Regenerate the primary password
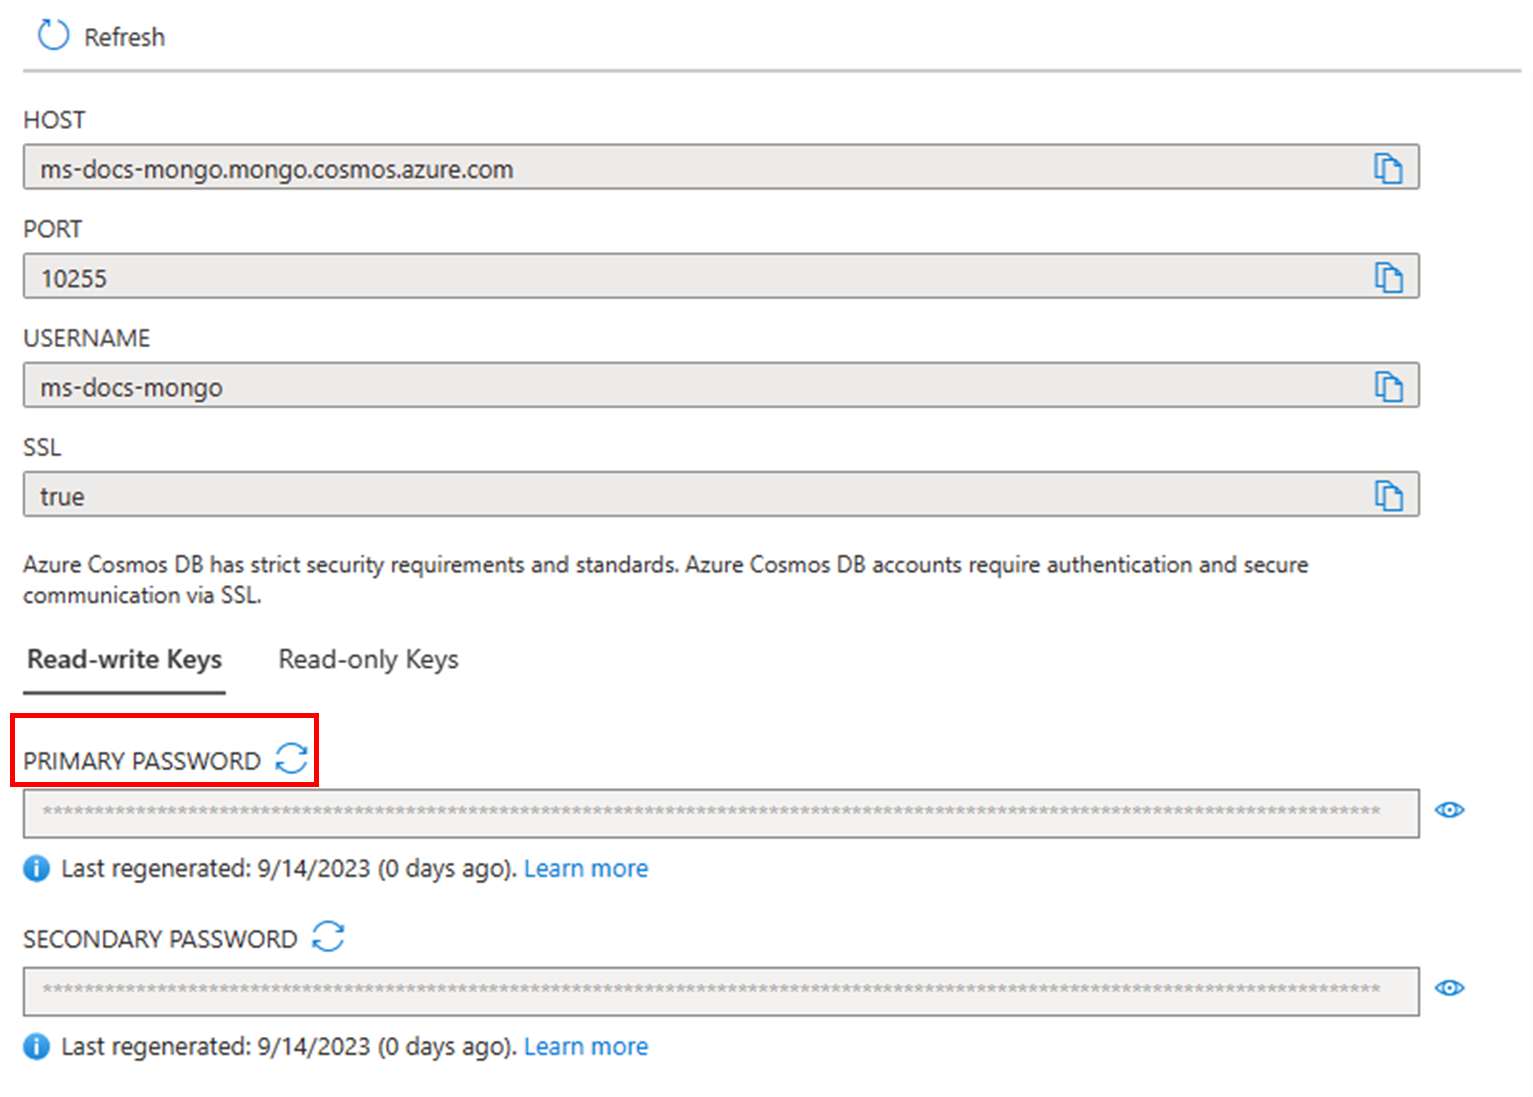1533x1097 pixels. tap(291, 758)
